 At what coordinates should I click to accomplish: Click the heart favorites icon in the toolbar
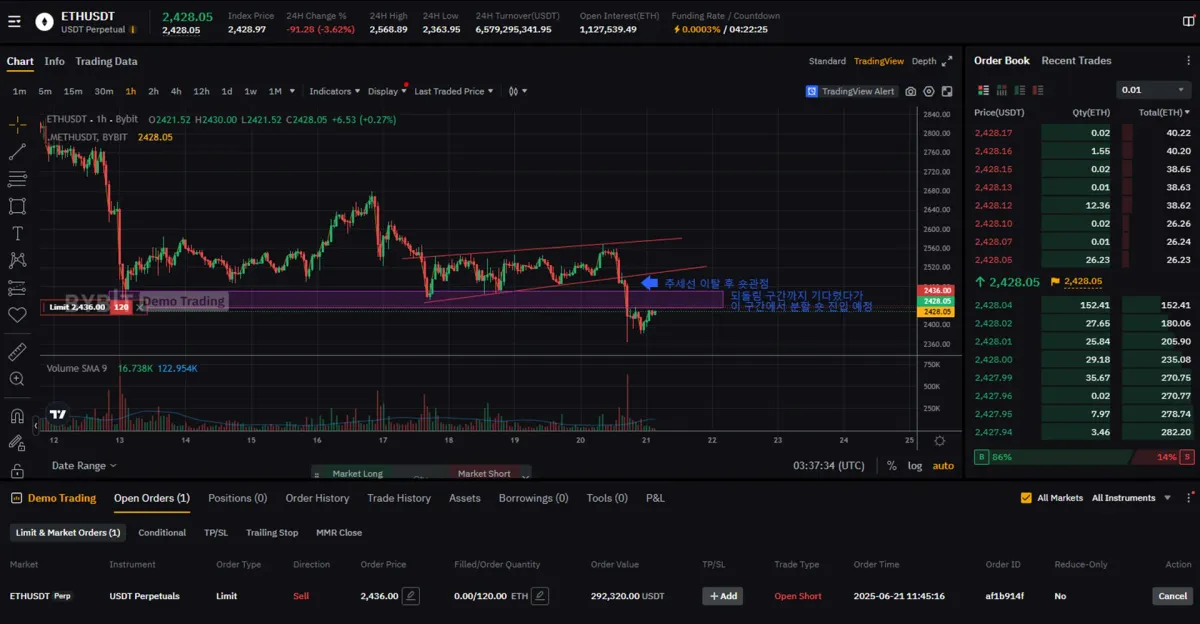[17, 314]
